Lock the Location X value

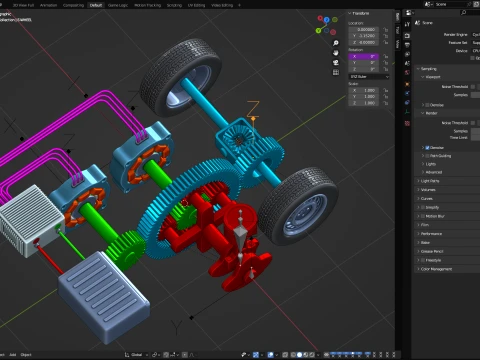(386, 30)
